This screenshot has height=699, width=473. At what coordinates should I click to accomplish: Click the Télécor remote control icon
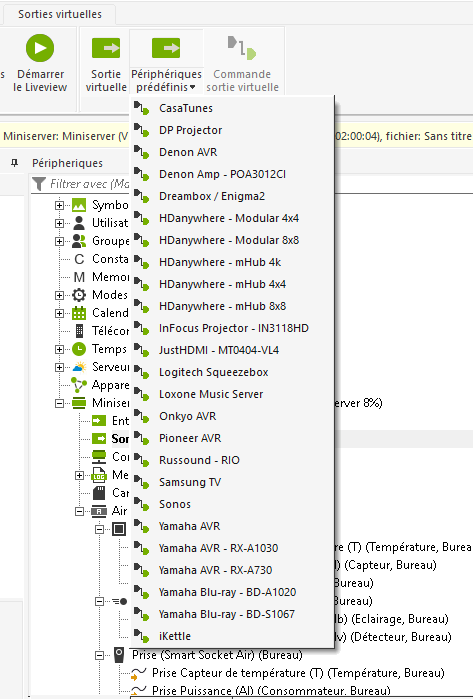(79, 331)
